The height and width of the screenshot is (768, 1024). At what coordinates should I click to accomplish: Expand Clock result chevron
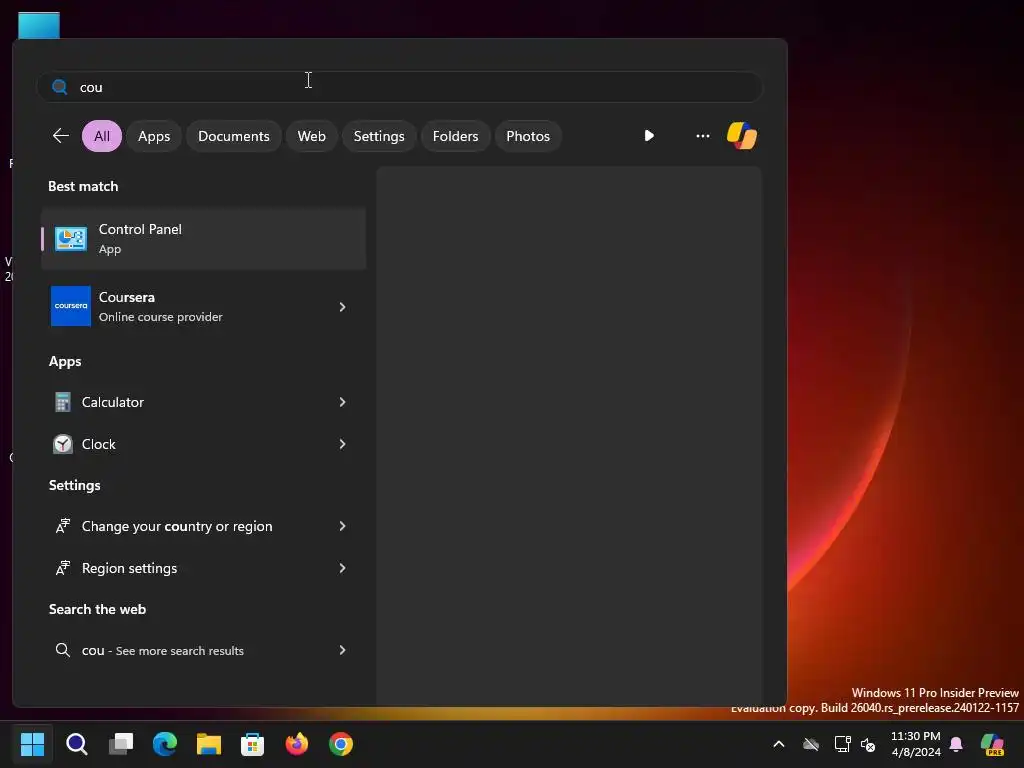click(342, 444)
